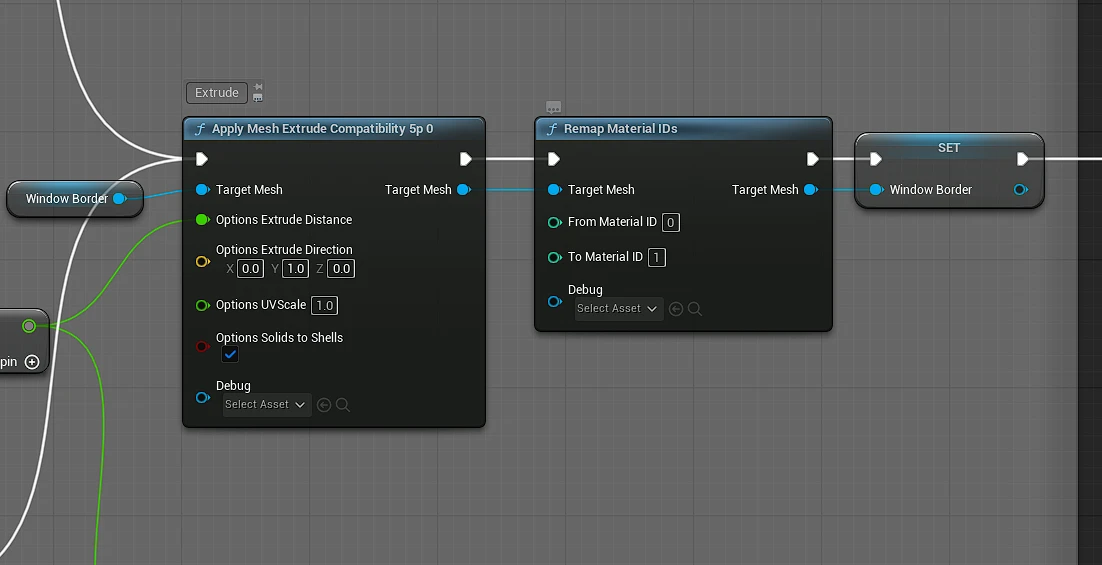Click the use-selected arrow icon in the Remap node's Debug row
The height and width of the screenshot is (565, 1102).
pos(676,309)
